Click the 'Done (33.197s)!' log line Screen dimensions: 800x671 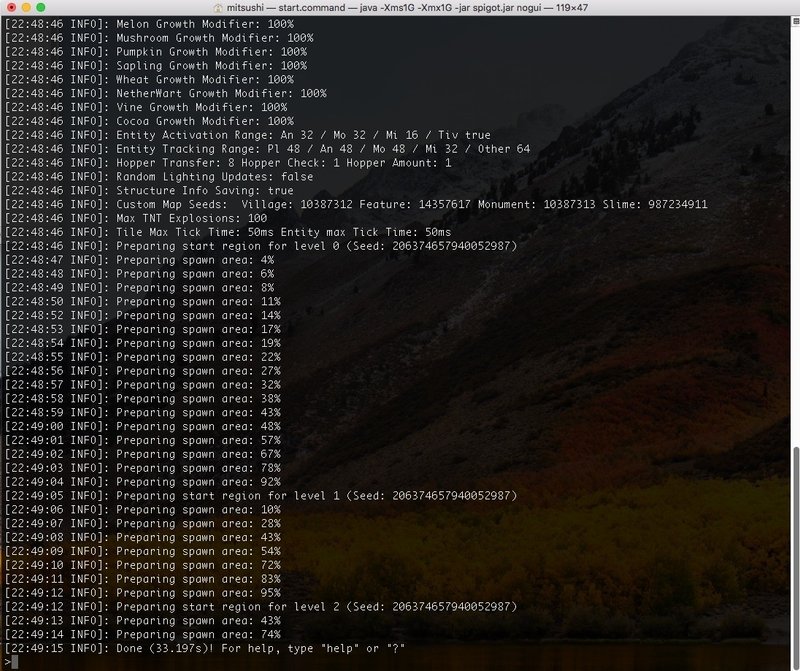[205, 649]
